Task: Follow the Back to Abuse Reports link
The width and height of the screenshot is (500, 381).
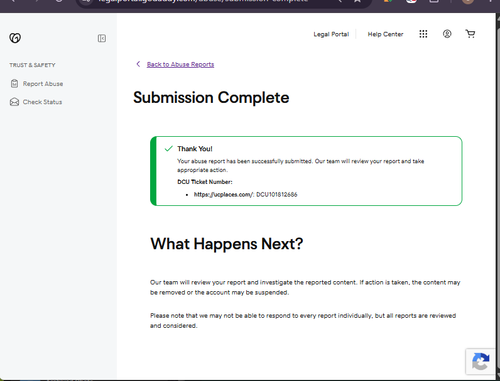Action: 180,64
